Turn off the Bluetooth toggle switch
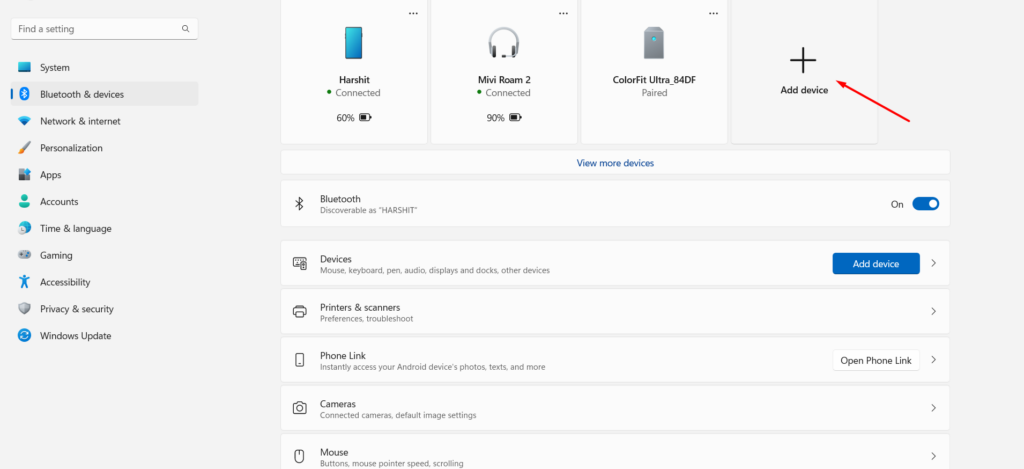Image resolution: width=1024 pixels, height=469 pixels. pos(926,204)
